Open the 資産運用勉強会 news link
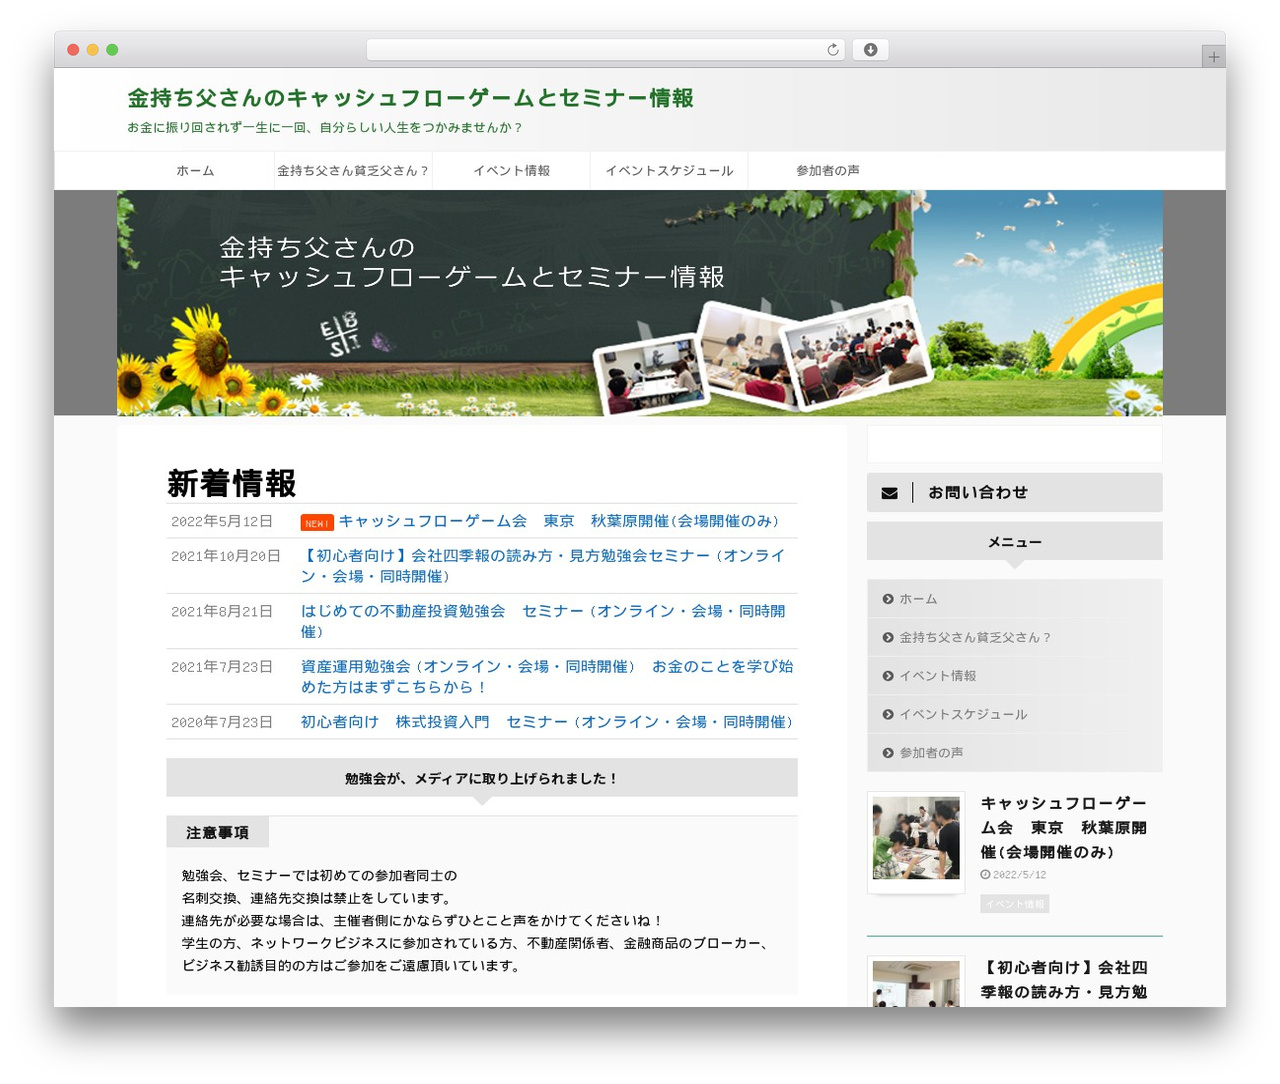1280x1084 pixels. [547, 676]
